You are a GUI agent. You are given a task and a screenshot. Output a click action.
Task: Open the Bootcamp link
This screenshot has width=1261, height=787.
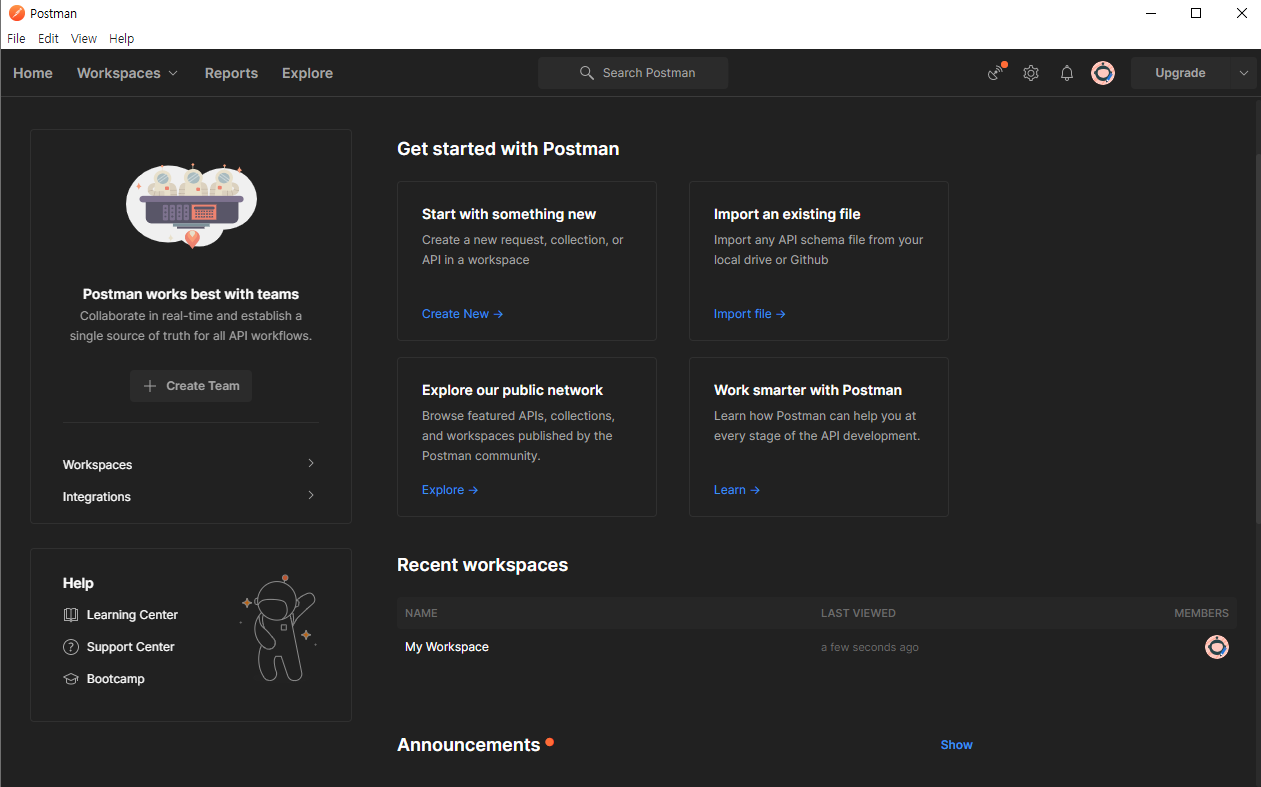pyautogui.click(x=115, y=679)
